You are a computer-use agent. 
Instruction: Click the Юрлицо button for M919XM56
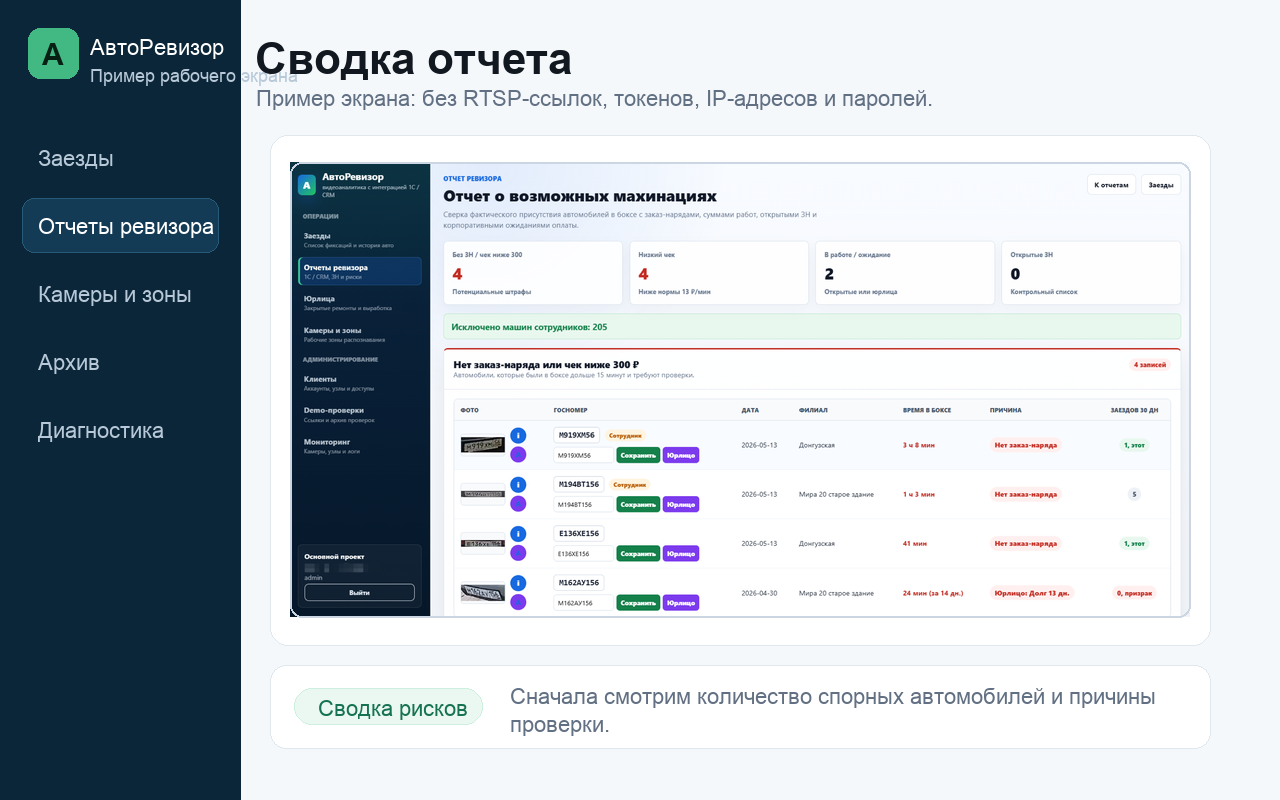point(681,455)
